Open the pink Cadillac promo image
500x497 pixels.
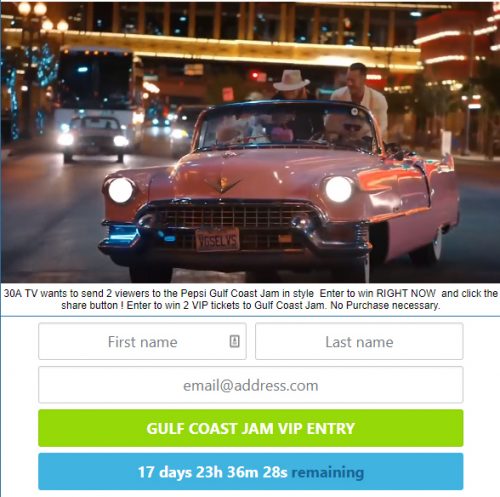point(250,142)
